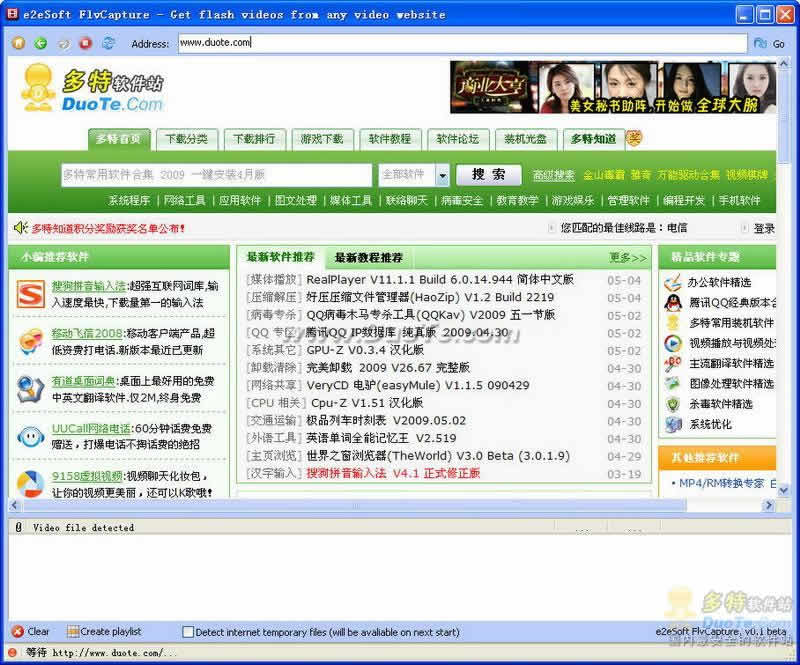Open the 万能驱动合集 link

[x=688, y=175]
